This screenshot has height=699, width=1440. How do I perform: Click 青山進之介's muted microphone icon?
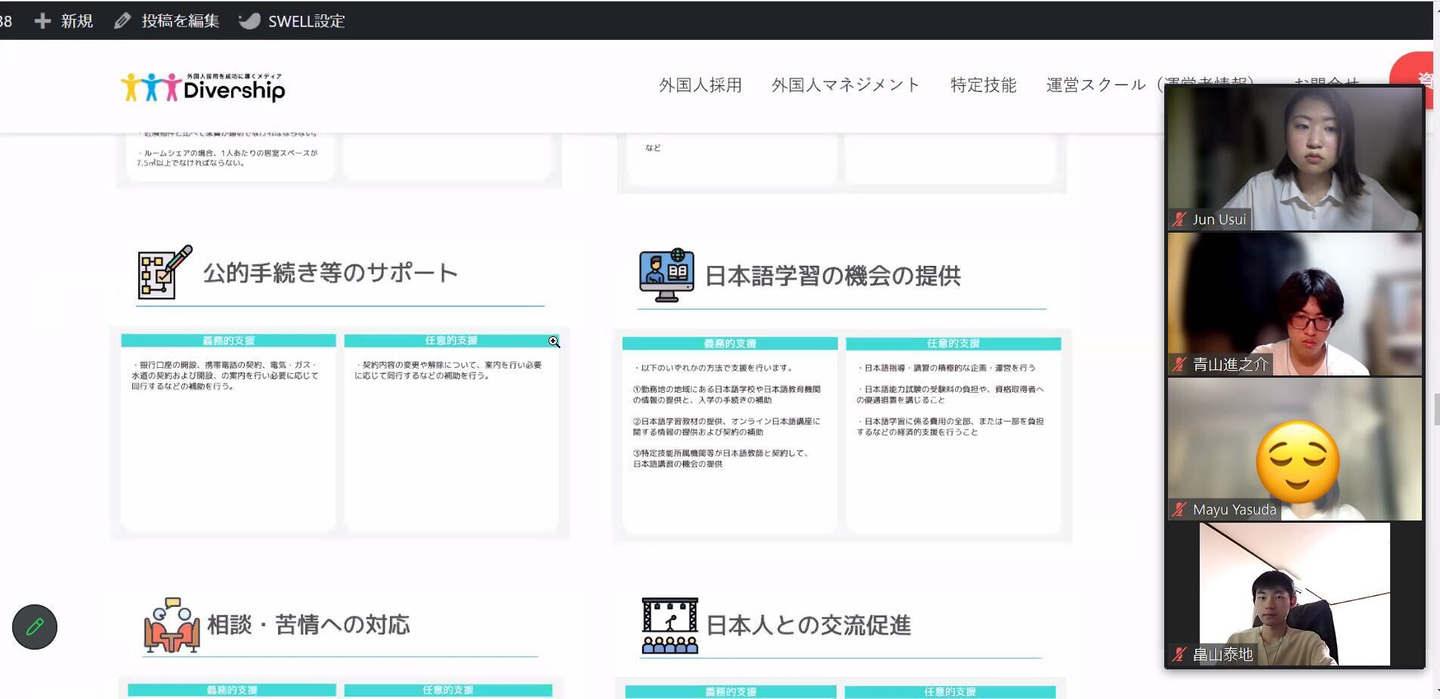pyautogui.click(x=1180, y=364)
